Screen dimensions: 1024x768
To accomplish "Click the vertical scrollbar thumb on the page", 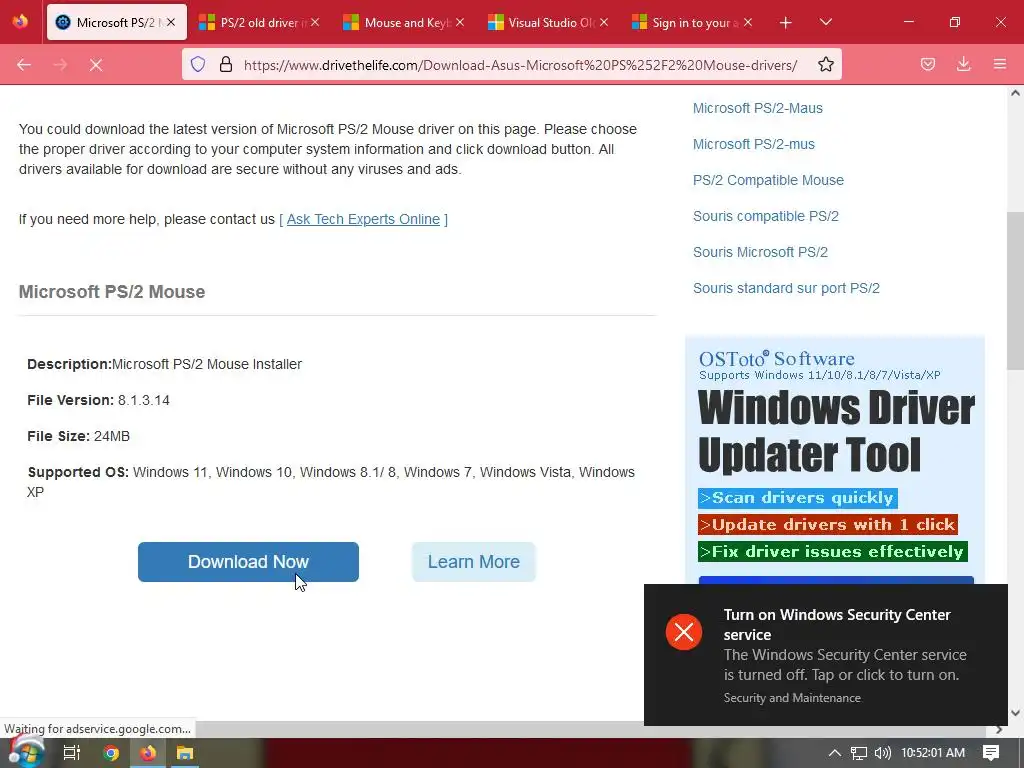I will coord(1015,291).
